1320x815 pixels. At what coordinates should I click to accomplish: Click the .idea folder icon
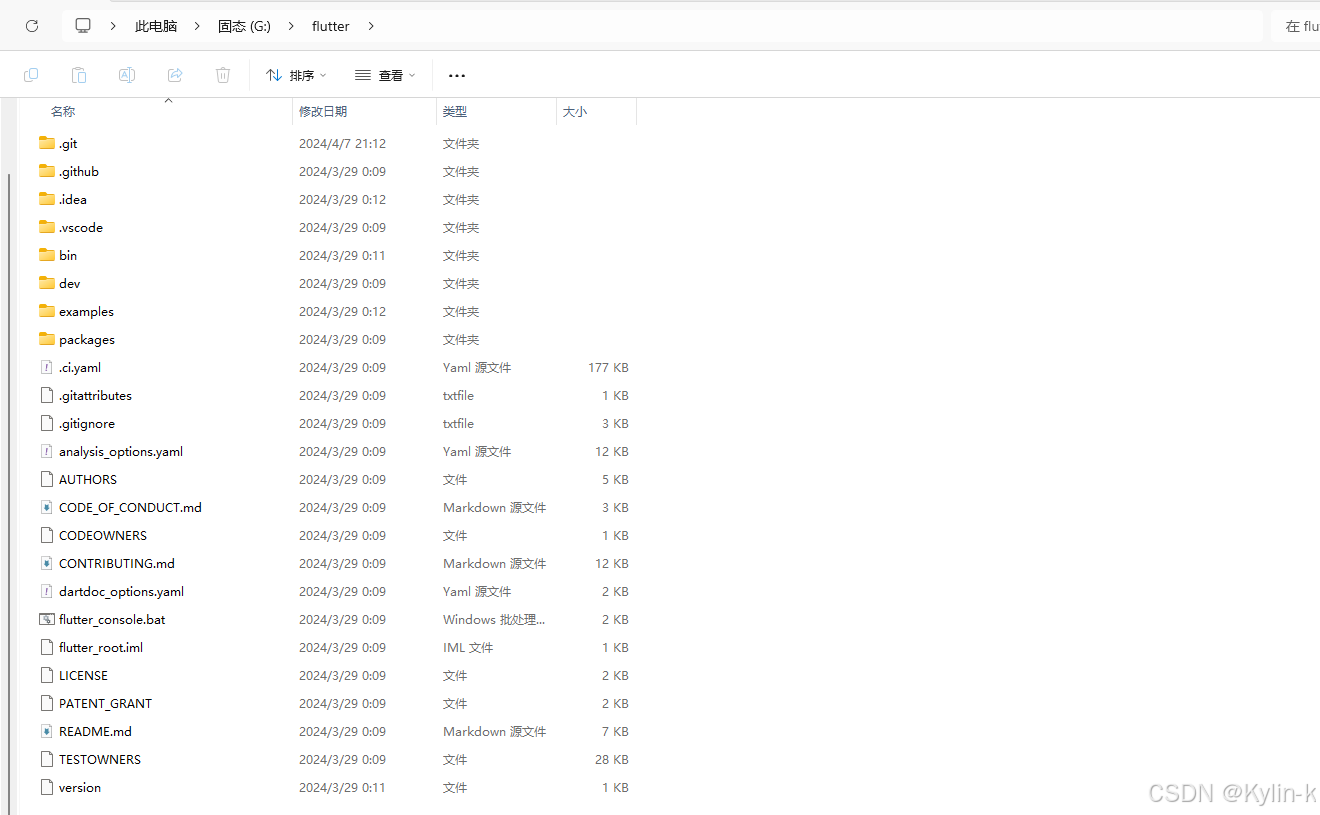47,199
